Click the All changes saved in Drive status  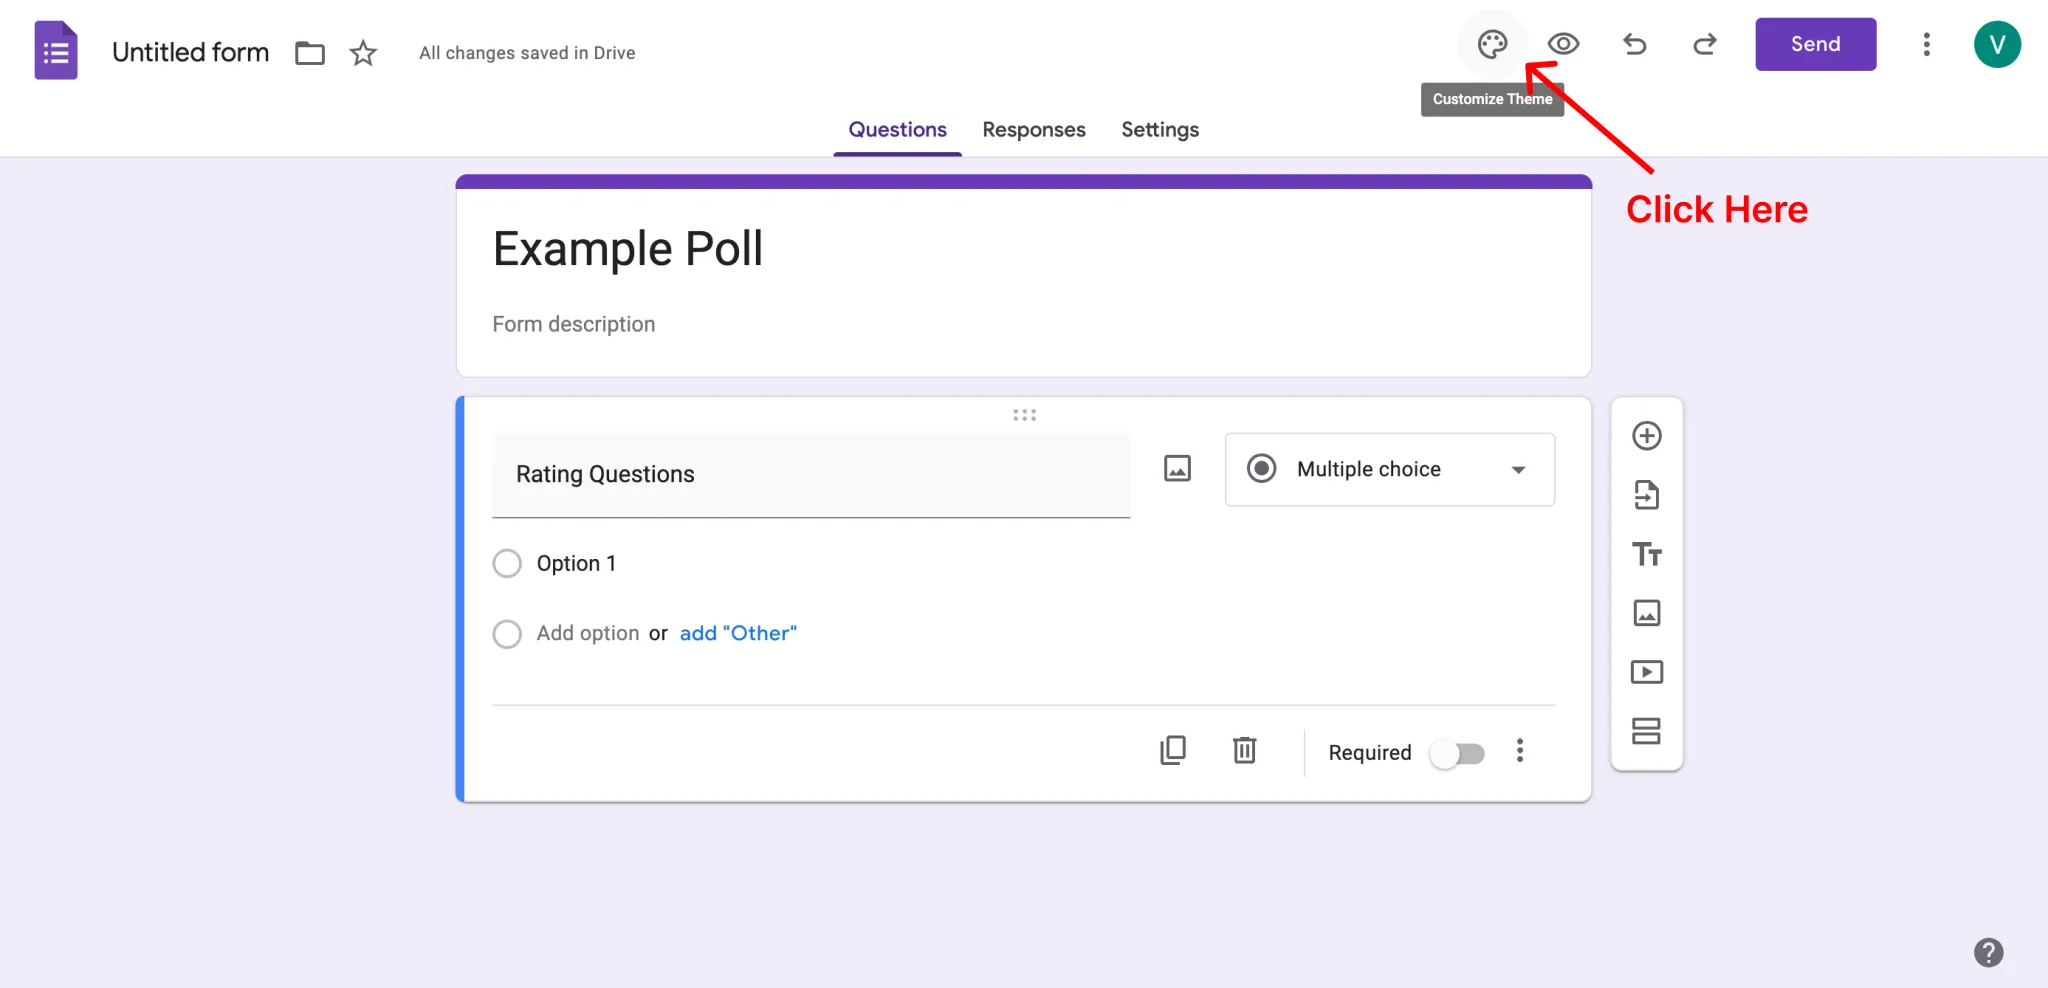[x=527, y=53]
